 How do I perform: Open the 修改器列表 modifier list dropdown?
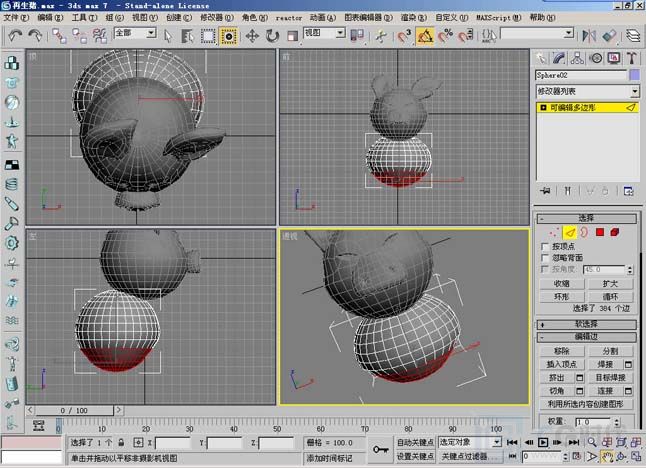[x=587, y=91]
